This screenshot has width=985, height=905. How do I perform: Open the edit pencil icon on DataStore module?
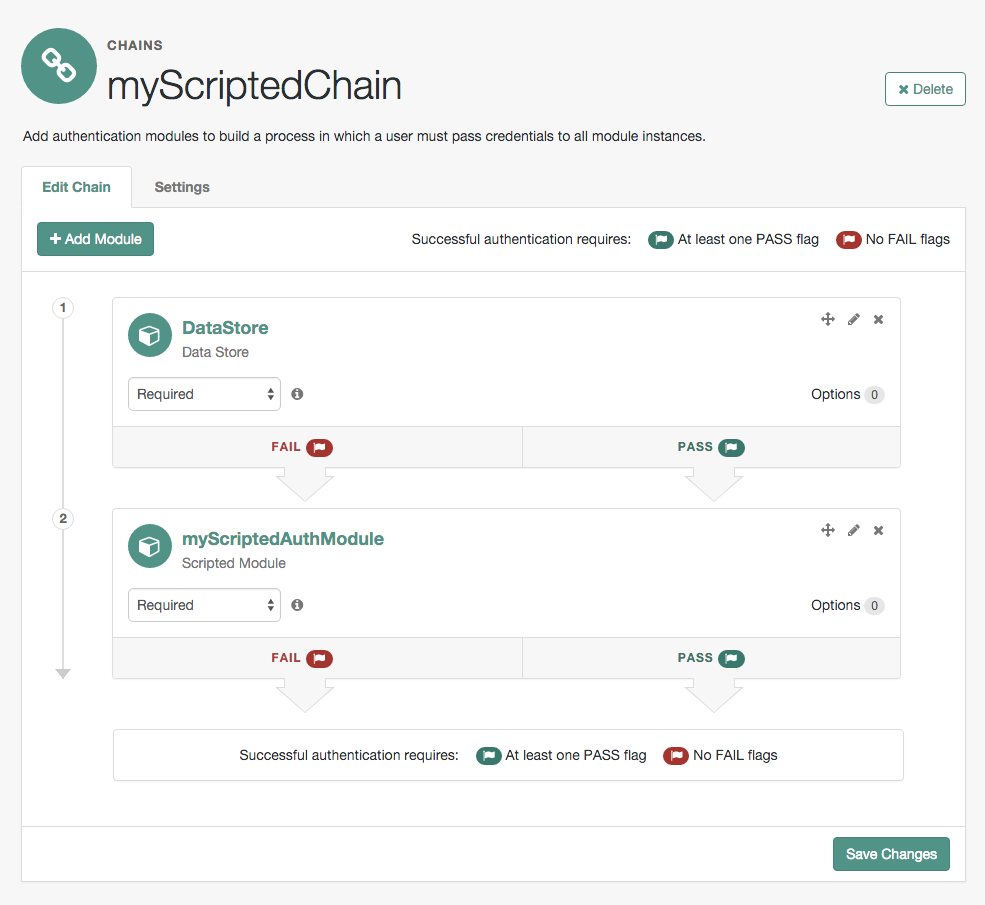coord(853,319)
